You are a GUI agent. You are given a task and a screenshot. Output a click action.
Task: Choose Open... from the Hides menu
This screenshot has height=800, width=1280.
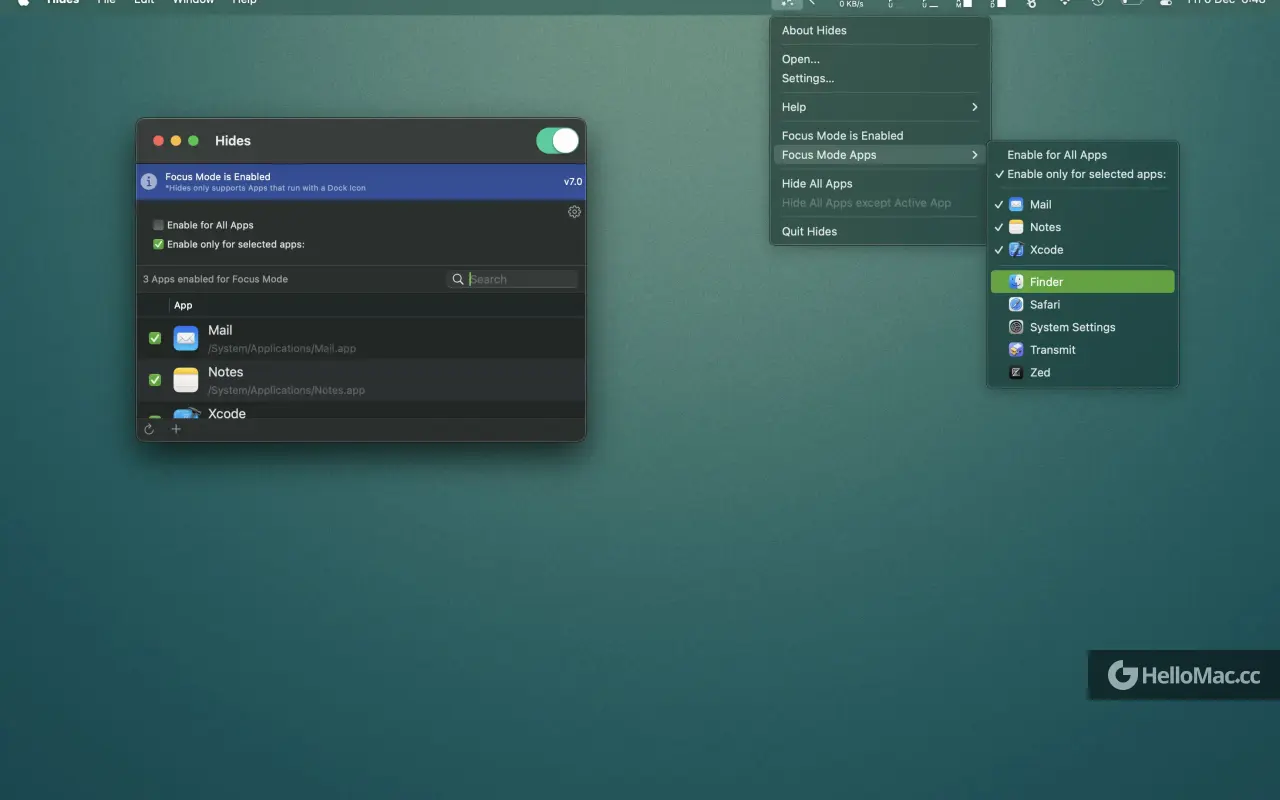pos(880,59)
